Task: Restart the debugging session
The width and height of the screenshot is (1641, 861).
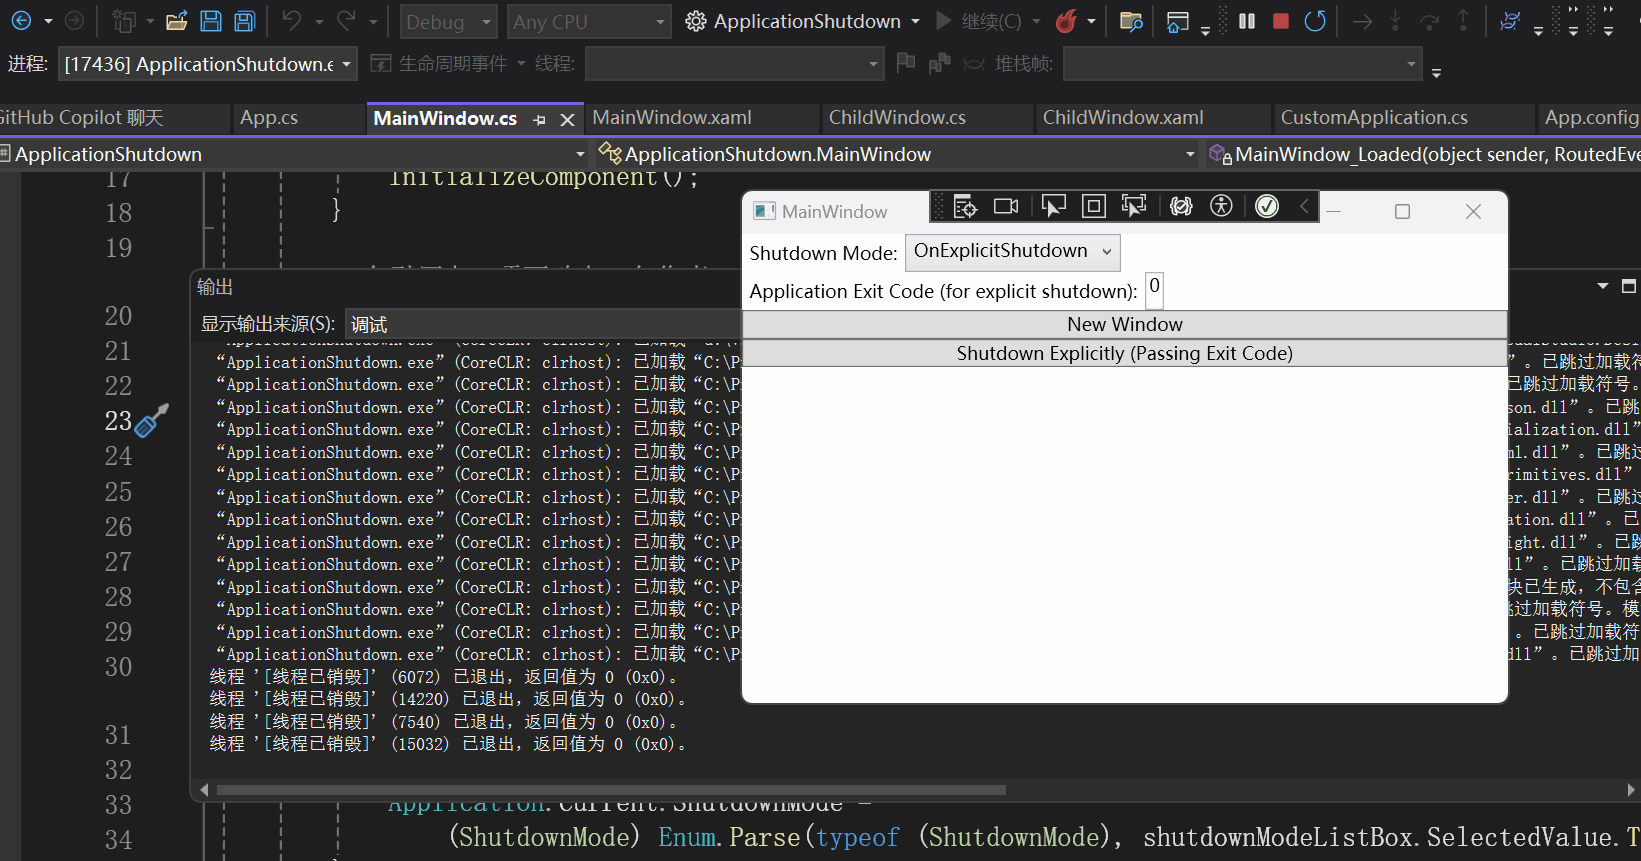Action: (x=1315, y=21)
